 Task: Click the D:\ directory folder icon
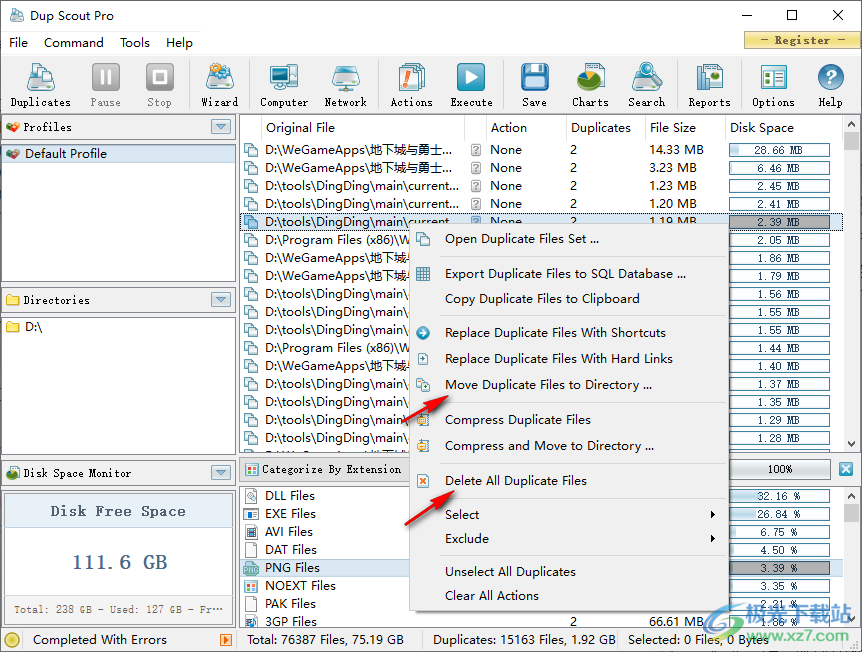click(13, 327)
